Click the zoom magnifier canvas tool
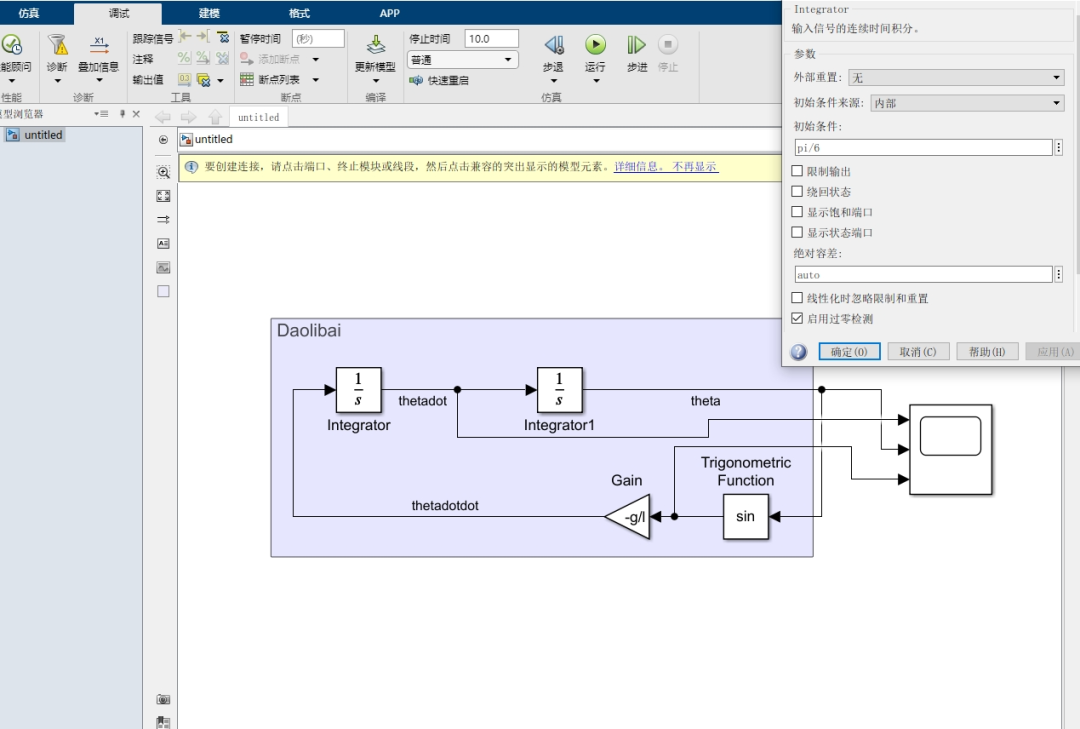 click(x=163, y=172)
